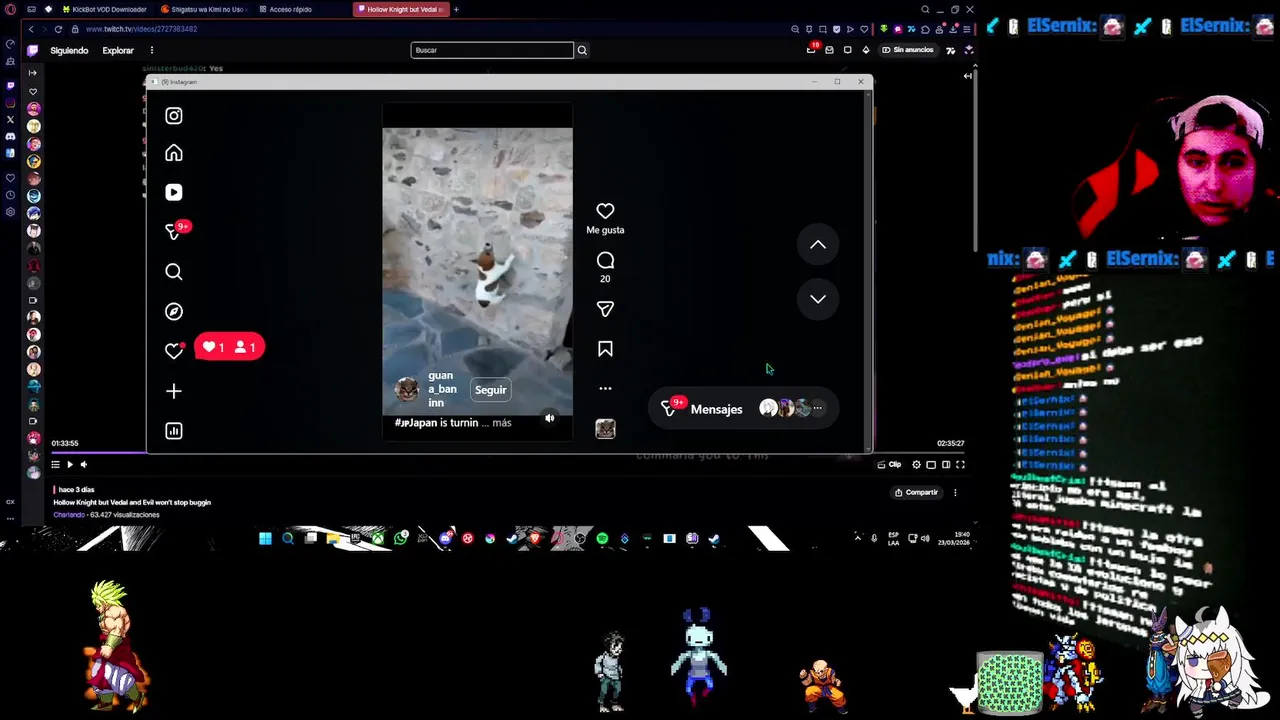Go to the previous reel
This screenshot has height=720, width=1280.
click(818, 244)
